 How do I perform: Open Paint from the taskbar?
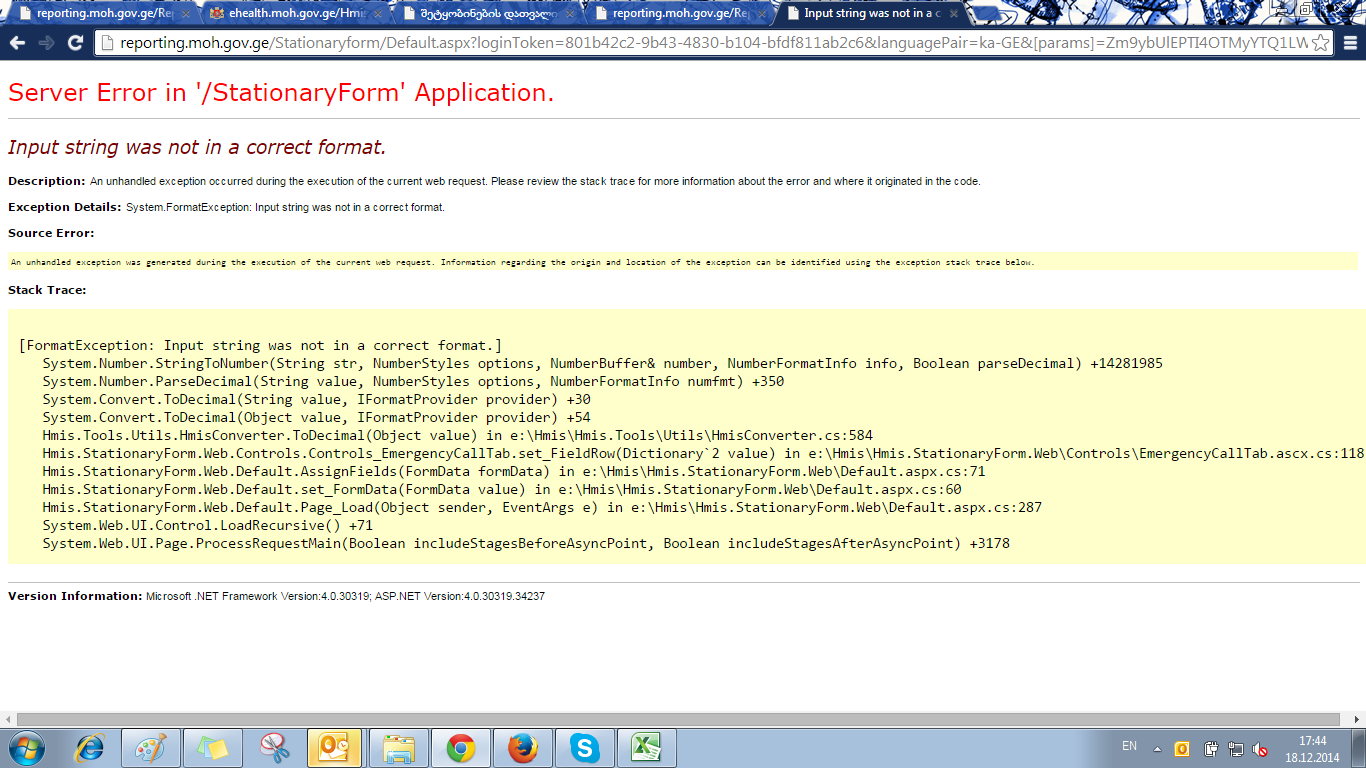[151, 748]
